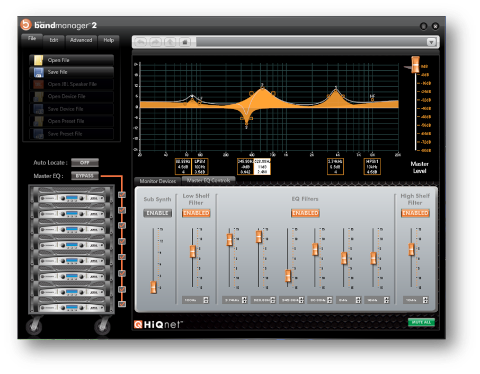Click the Sub Synth ENABLE button

(x=157, y=213)
